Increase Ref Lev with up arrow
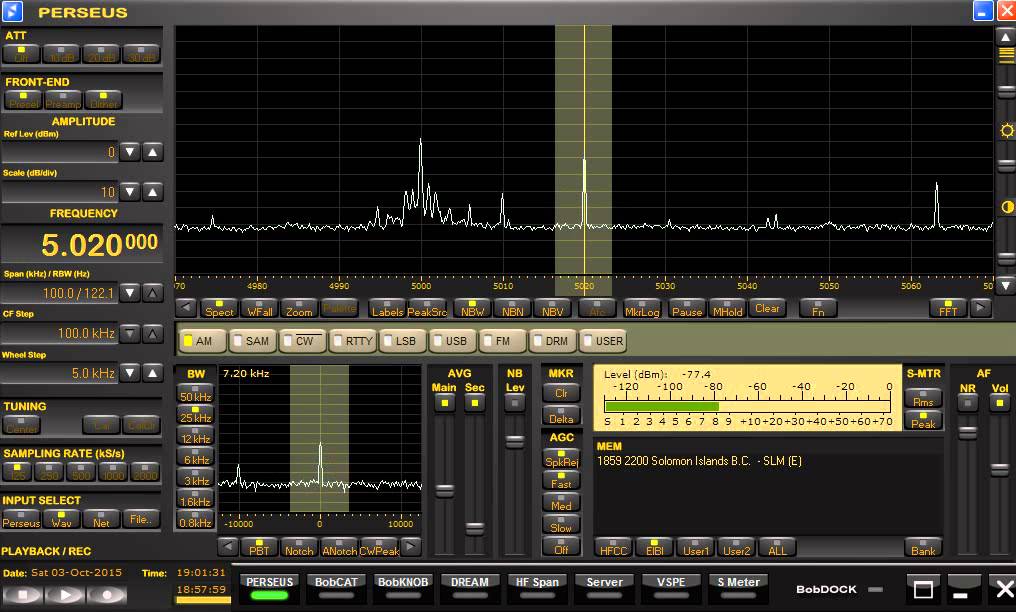Viewport: 1016px width, 612px height. click(152, 152)
